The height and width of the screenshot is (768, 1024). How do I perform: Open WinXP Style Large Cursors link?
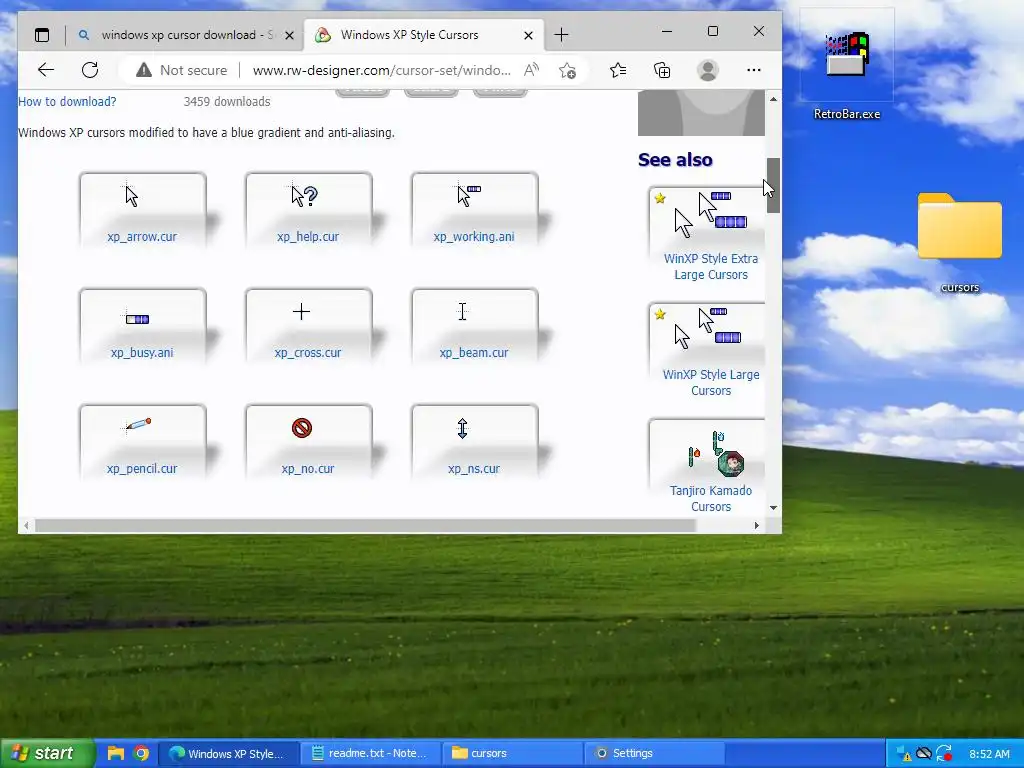point(711,383)
